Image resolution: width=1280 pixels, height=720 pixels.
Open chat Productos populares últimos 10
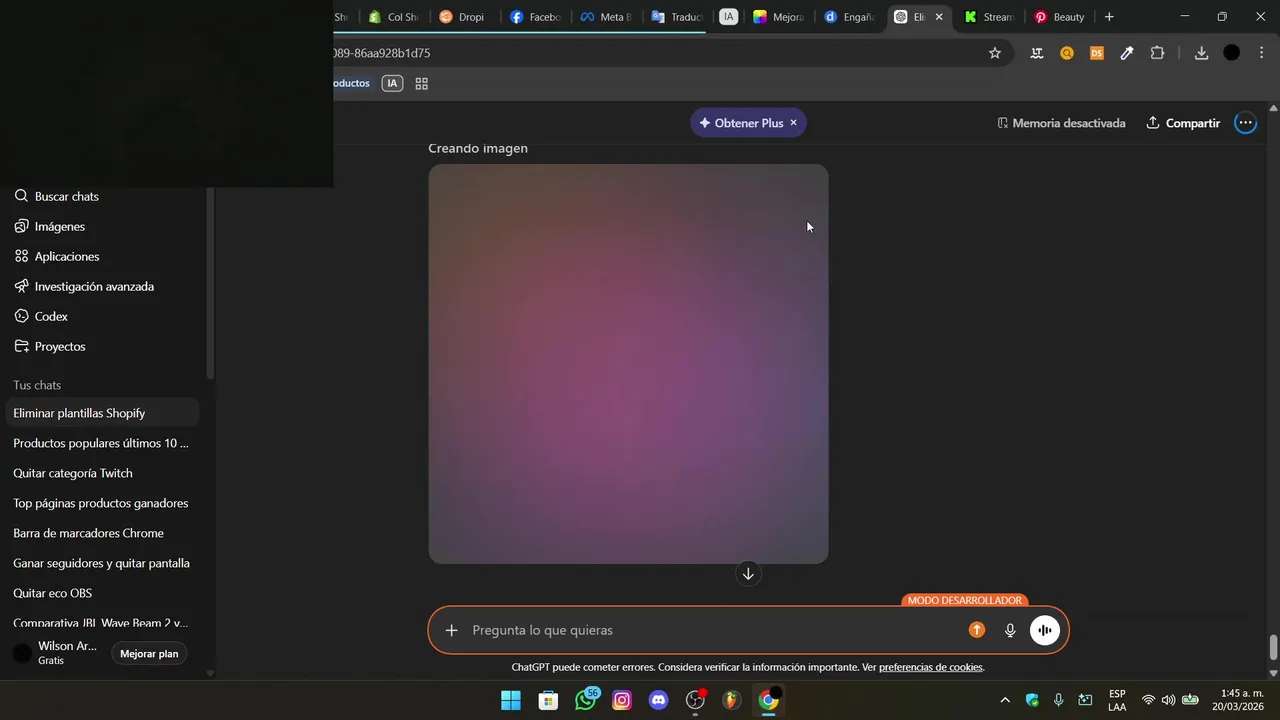(103, 443)
